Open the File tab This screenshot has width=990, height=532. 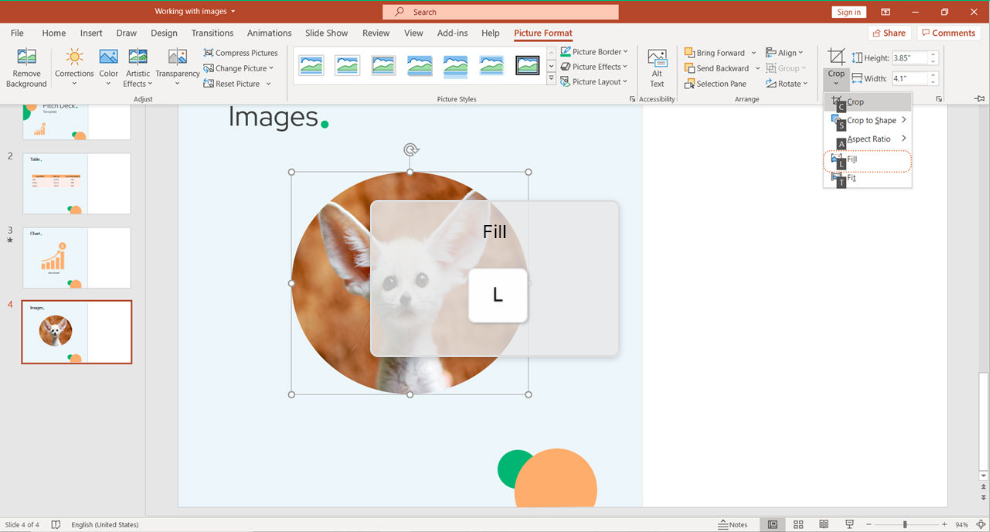coord(17,33)
